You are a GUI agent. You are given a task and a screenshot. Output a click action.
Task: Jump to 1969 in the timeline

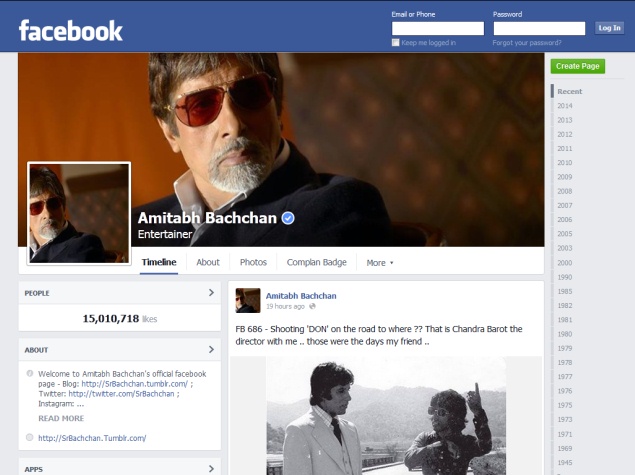(565, 448)
